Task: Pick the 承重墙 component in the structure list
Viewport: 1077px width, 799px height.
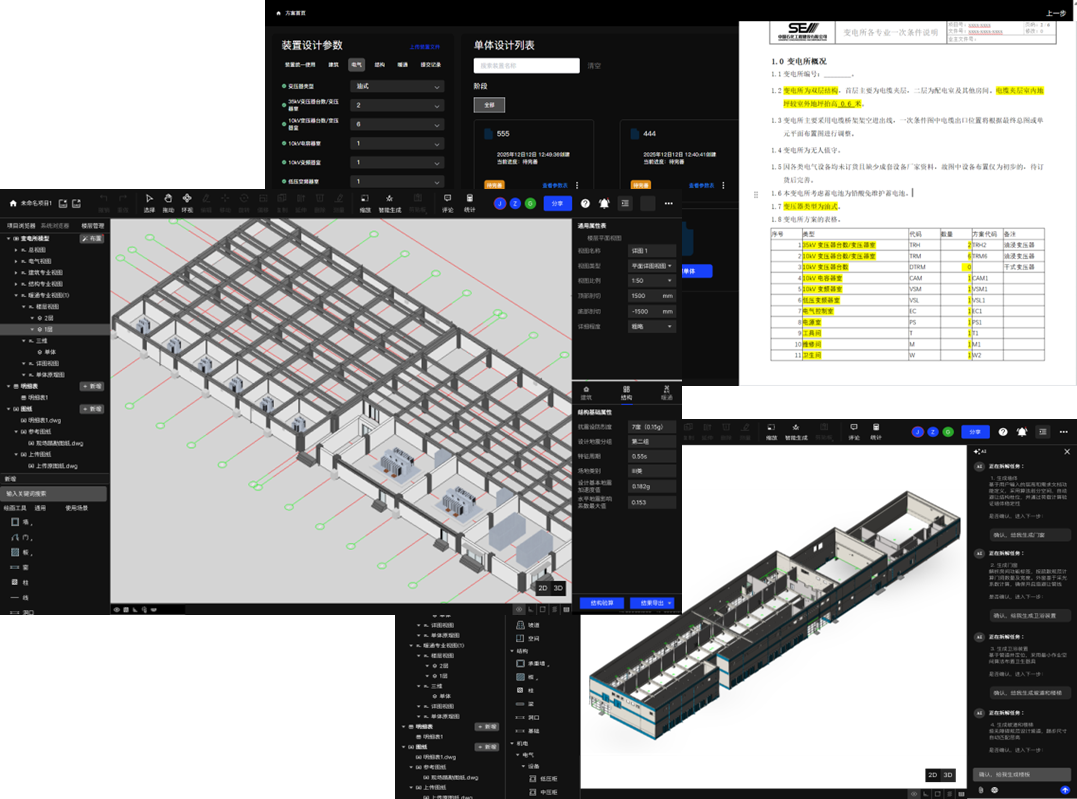Action: coord(533,663)
